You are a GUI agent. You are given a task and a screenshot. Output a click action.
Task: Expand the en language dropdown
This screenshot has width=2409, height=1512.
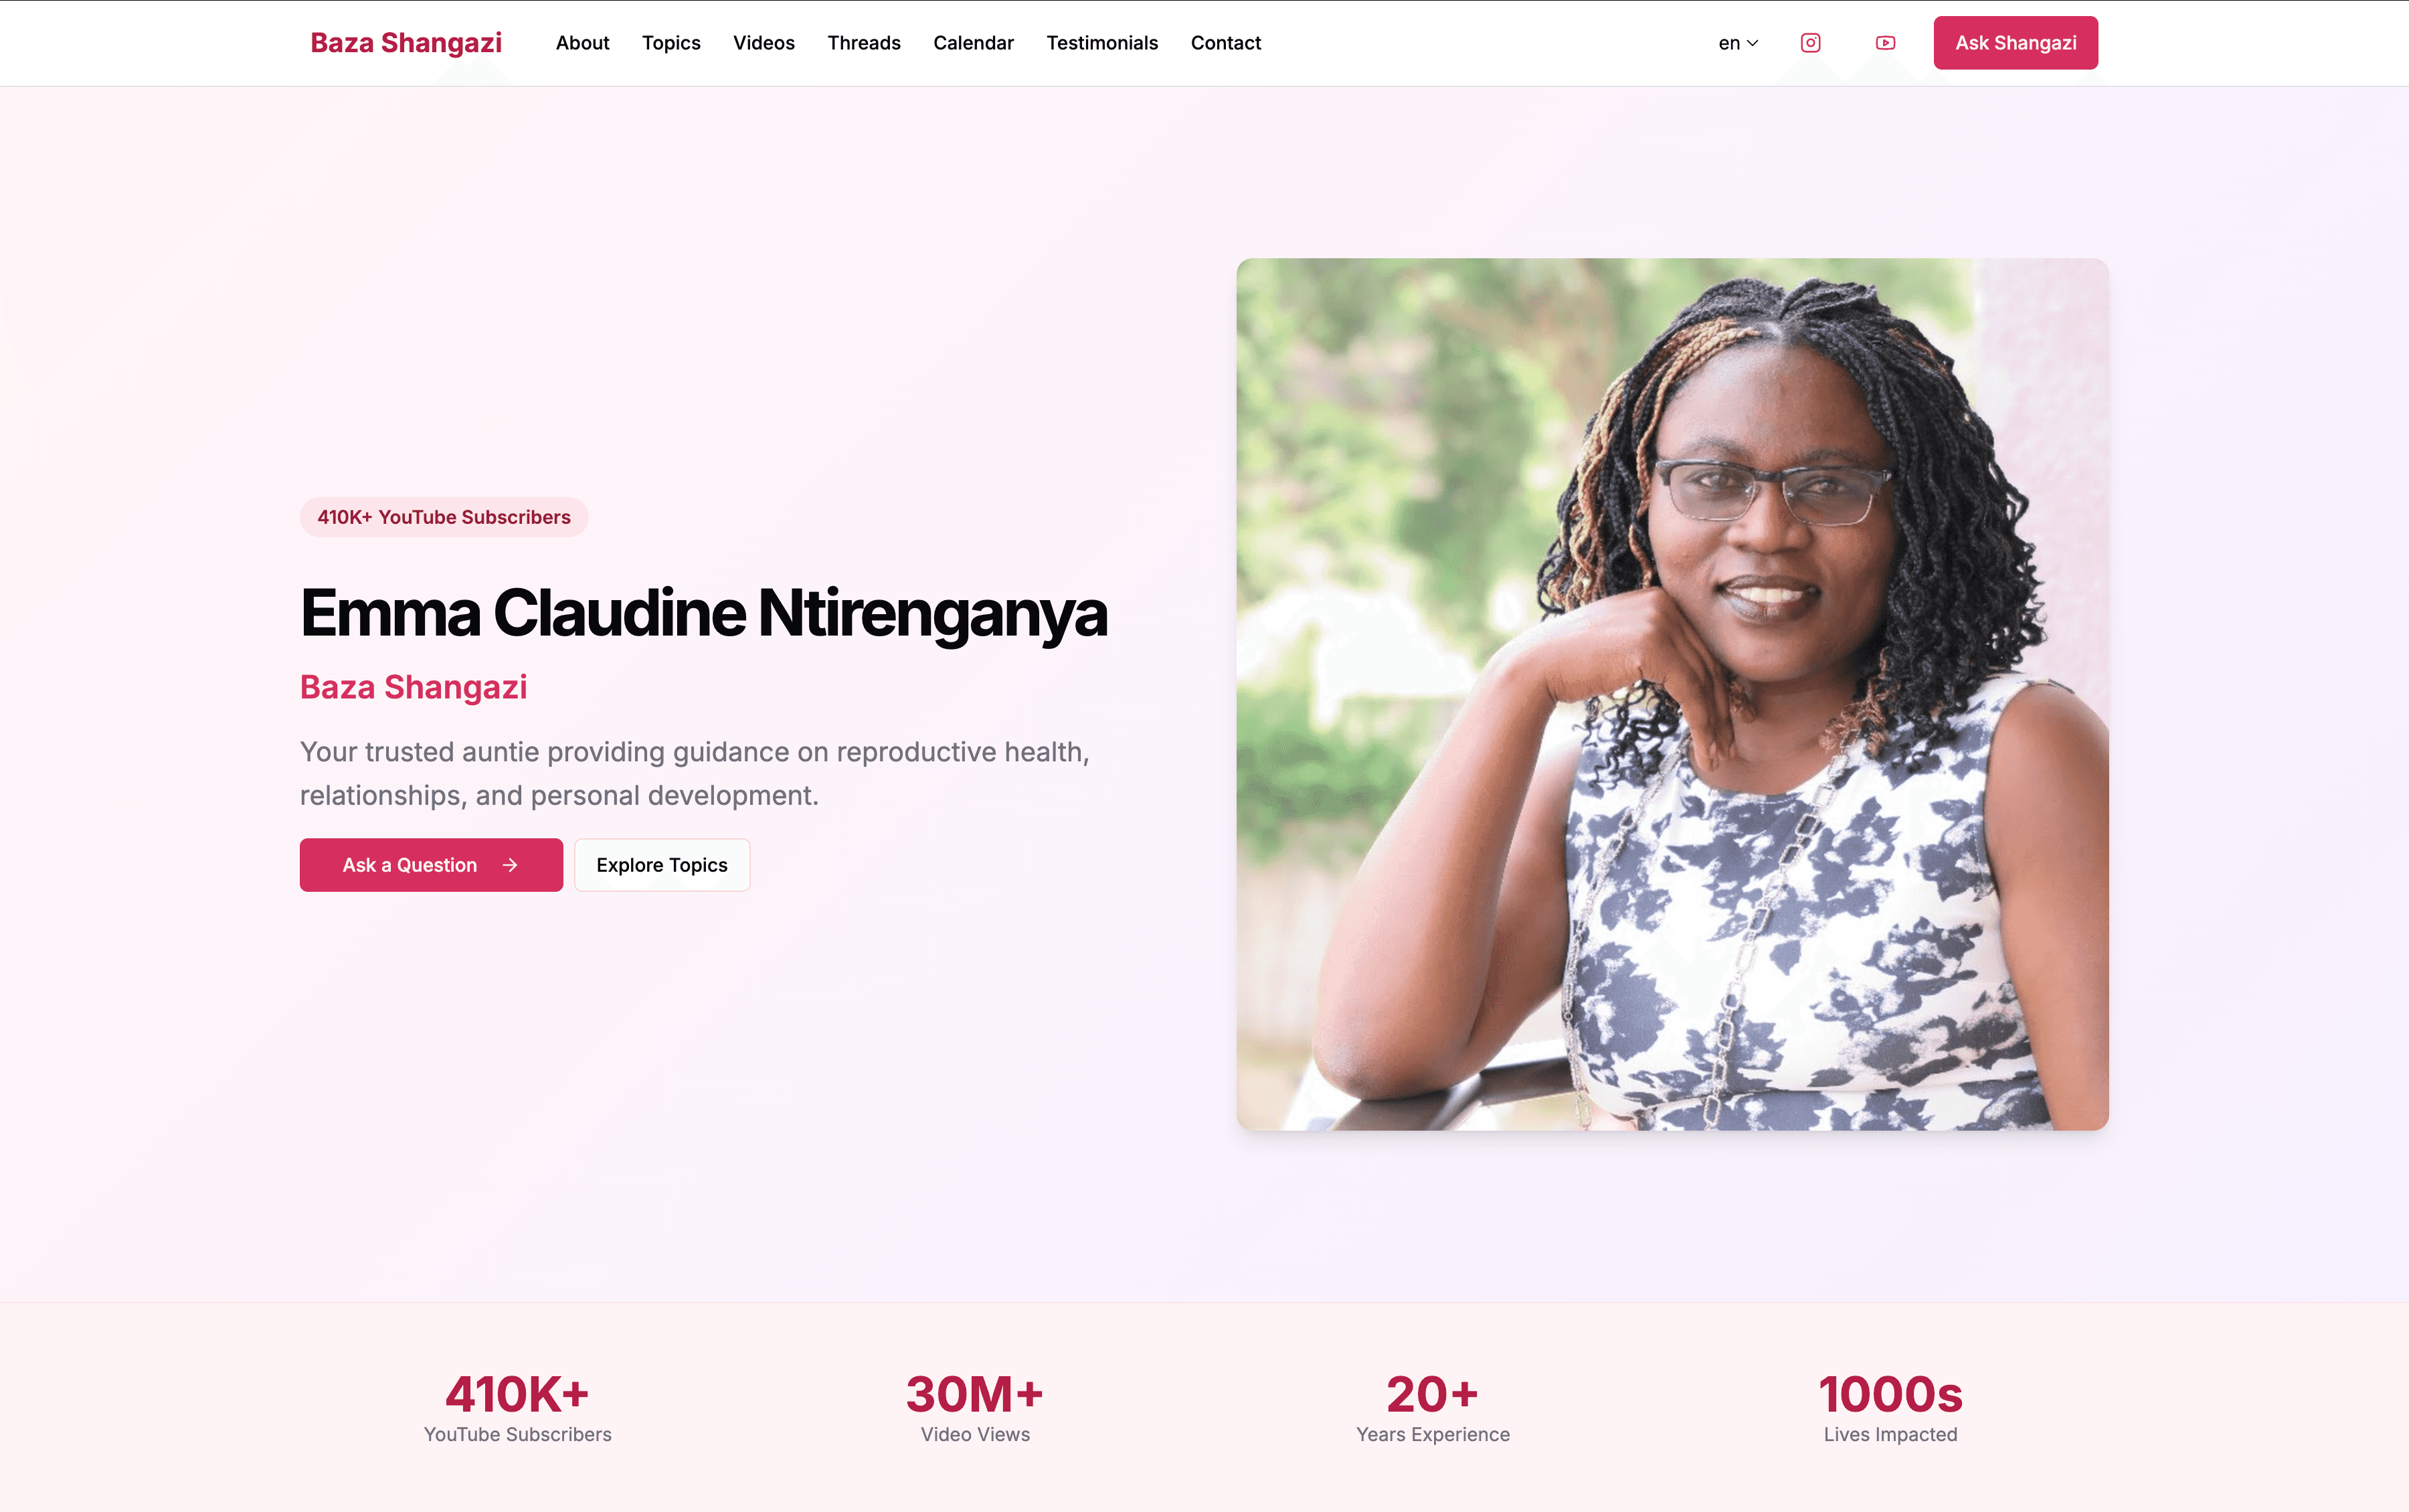click(x=1738, y=43)
